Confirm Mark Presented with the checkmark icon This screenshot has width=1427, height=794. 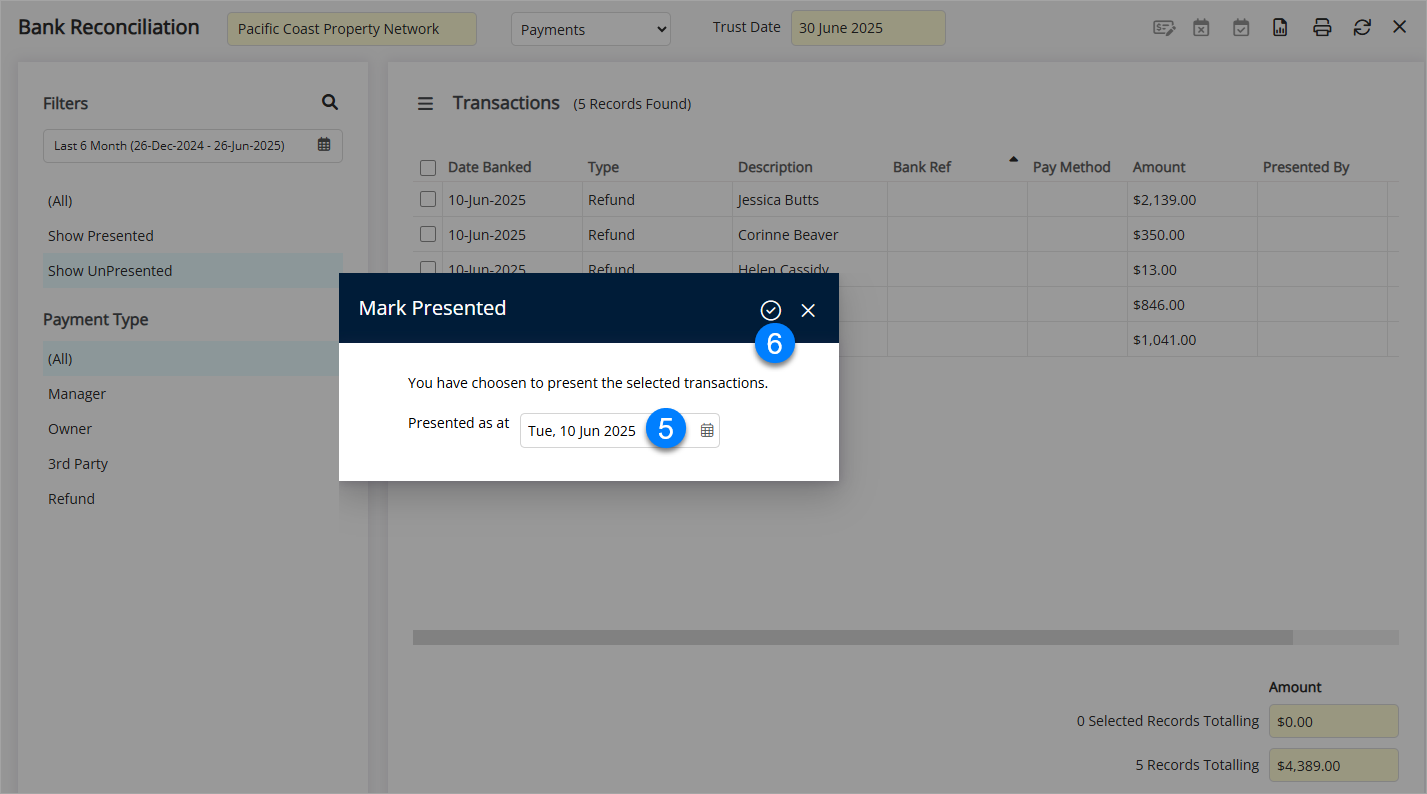[x=770, y=311]
